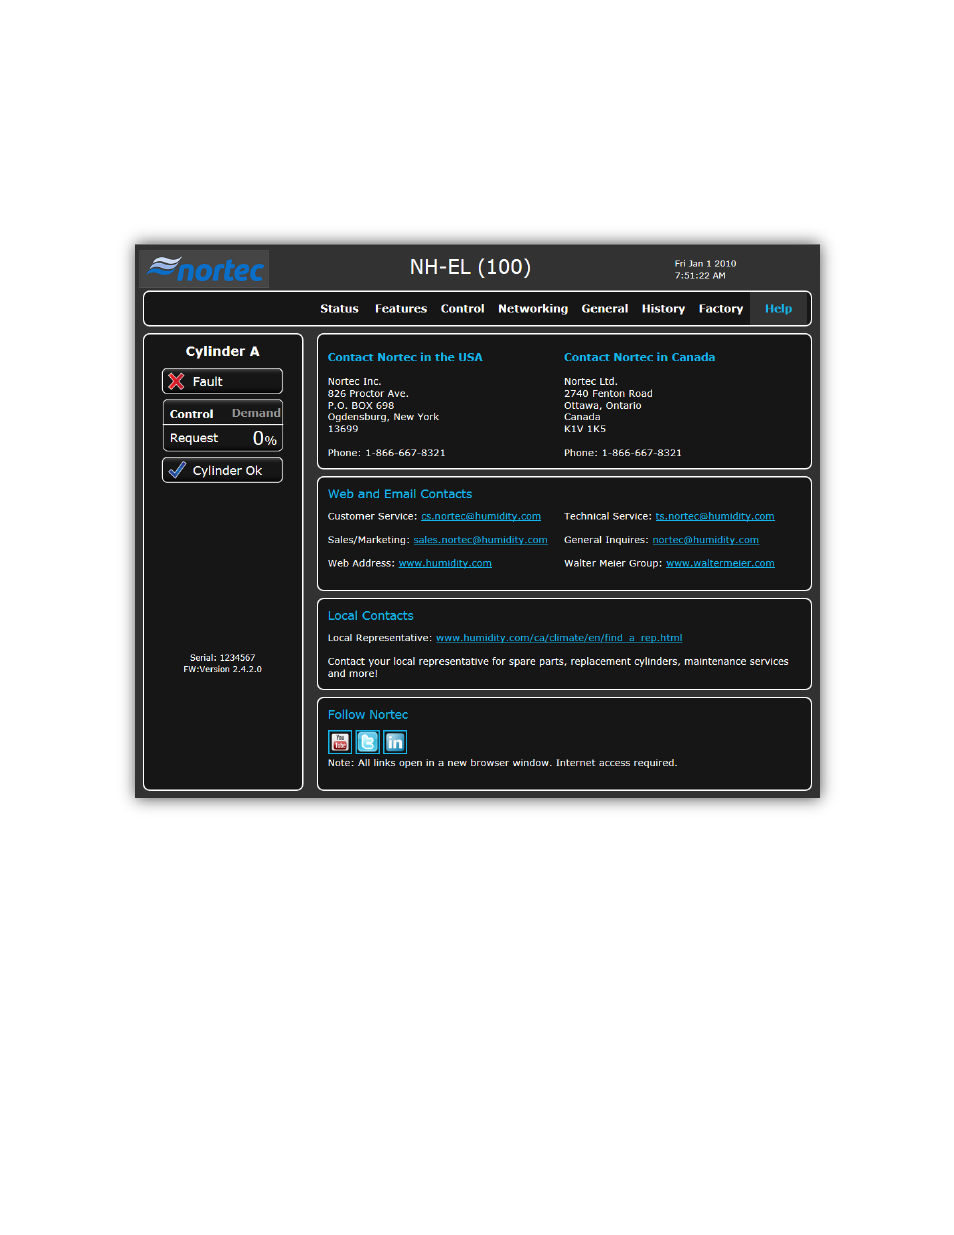Click the Fault status button
The image size is (954, 1235).
click(222, 381)
